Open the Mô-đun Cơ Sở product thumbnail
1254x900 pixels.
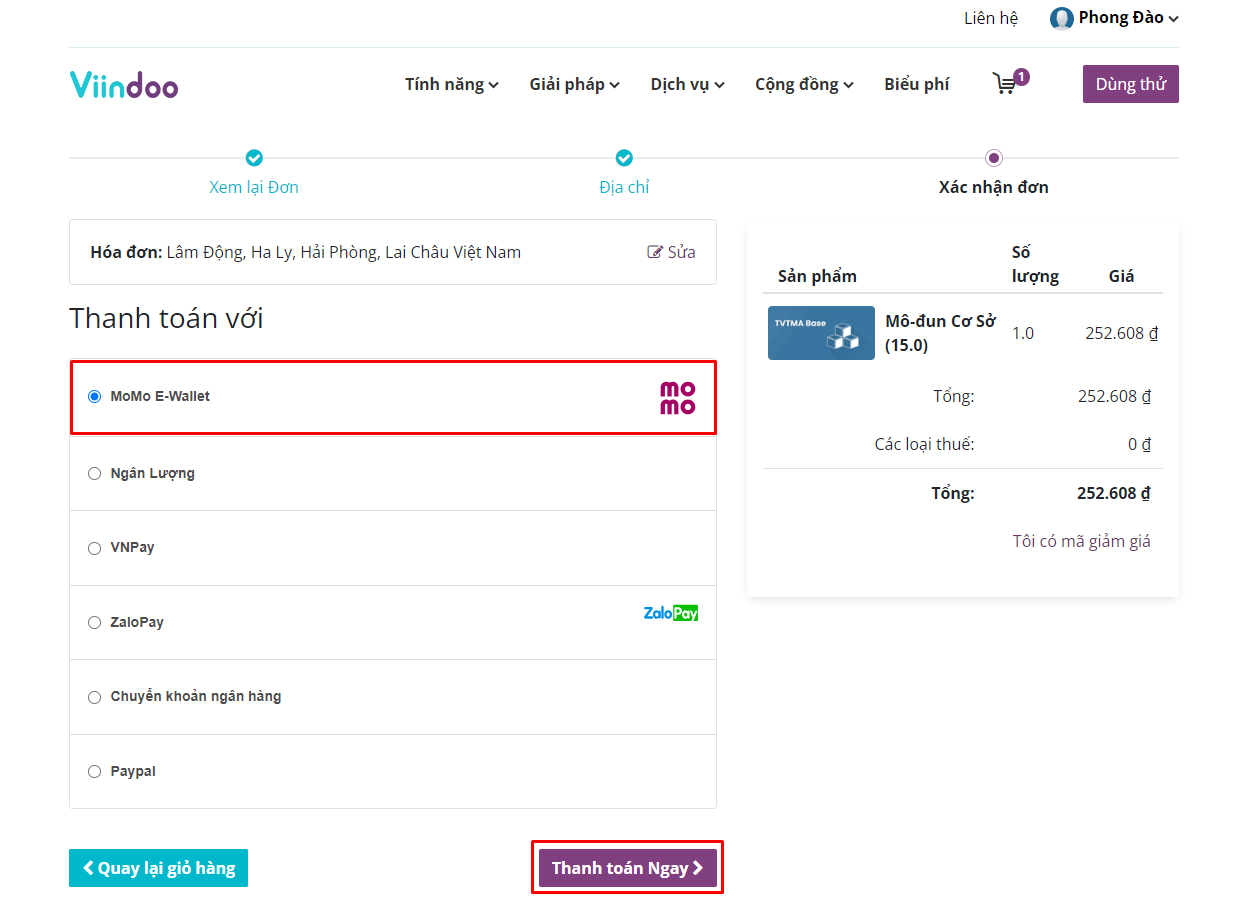[x=821, y=333]
